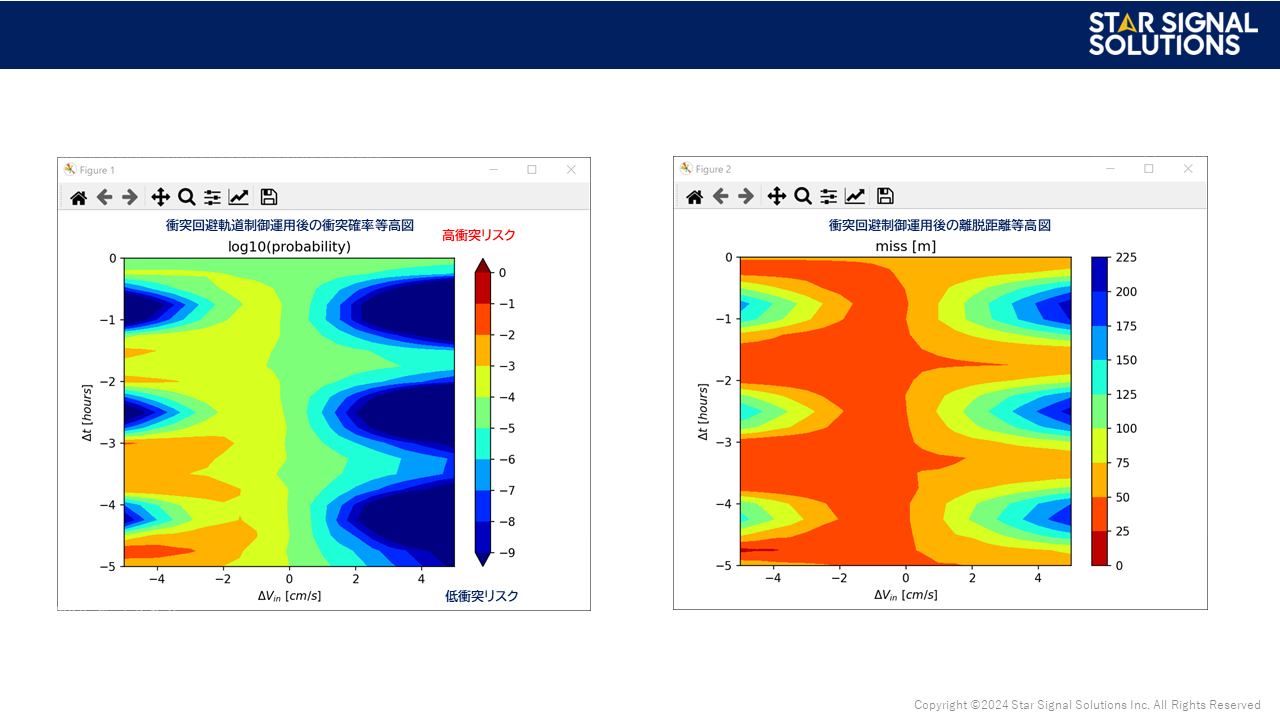Click the blue '低衝突リスク' label
This screenshot has height=720, width=1280.
[x=482, y=596]
